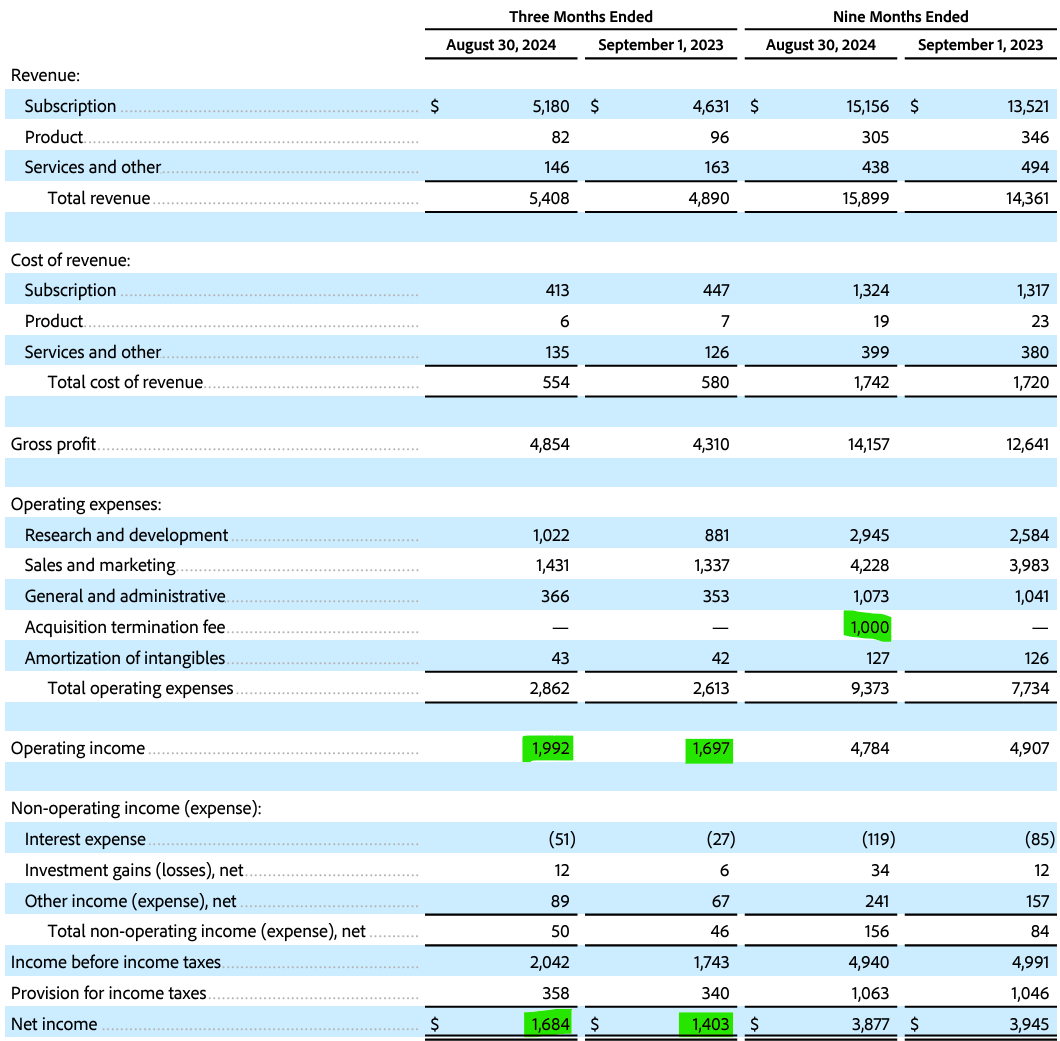The height and width of the screenshot is (1041, 1060).
Task: Select subscription revenue value 4,631
Action: (x=710, y=106)
